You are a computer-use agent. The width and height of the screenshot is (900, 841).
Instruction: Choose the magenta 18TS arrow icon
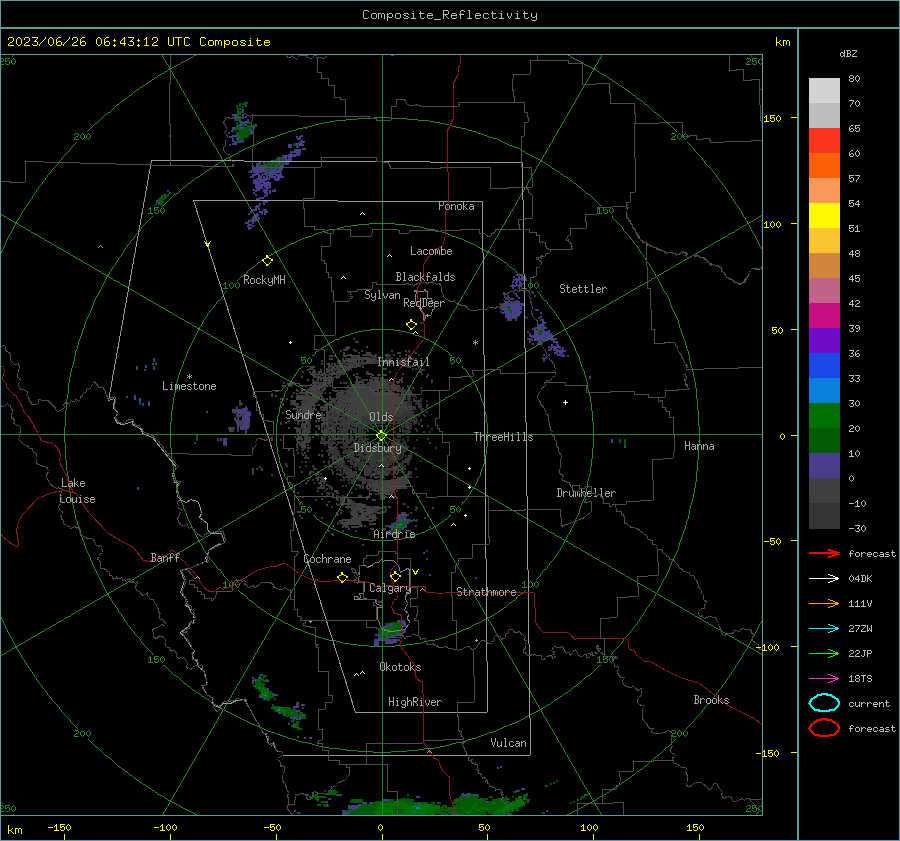coord(824,679)
